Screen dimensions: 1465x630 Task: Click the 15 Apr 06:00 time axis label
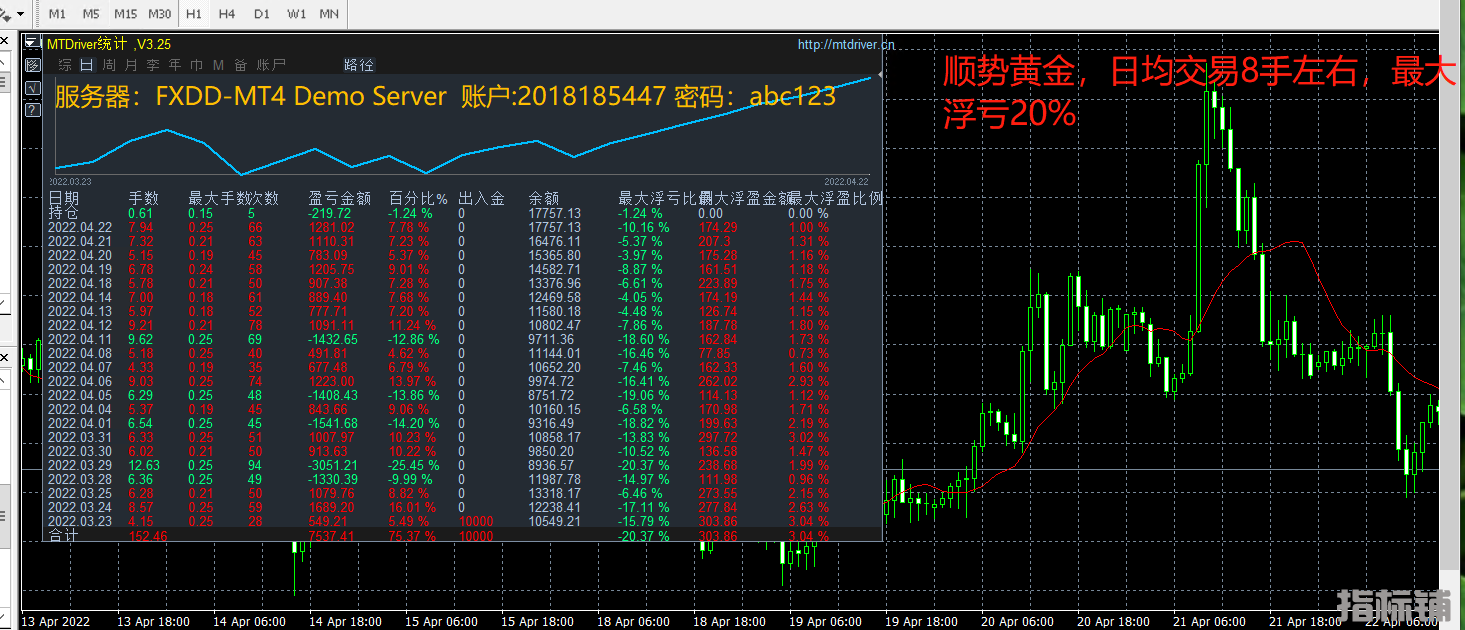pyautogui.click(x=443, y=621)
